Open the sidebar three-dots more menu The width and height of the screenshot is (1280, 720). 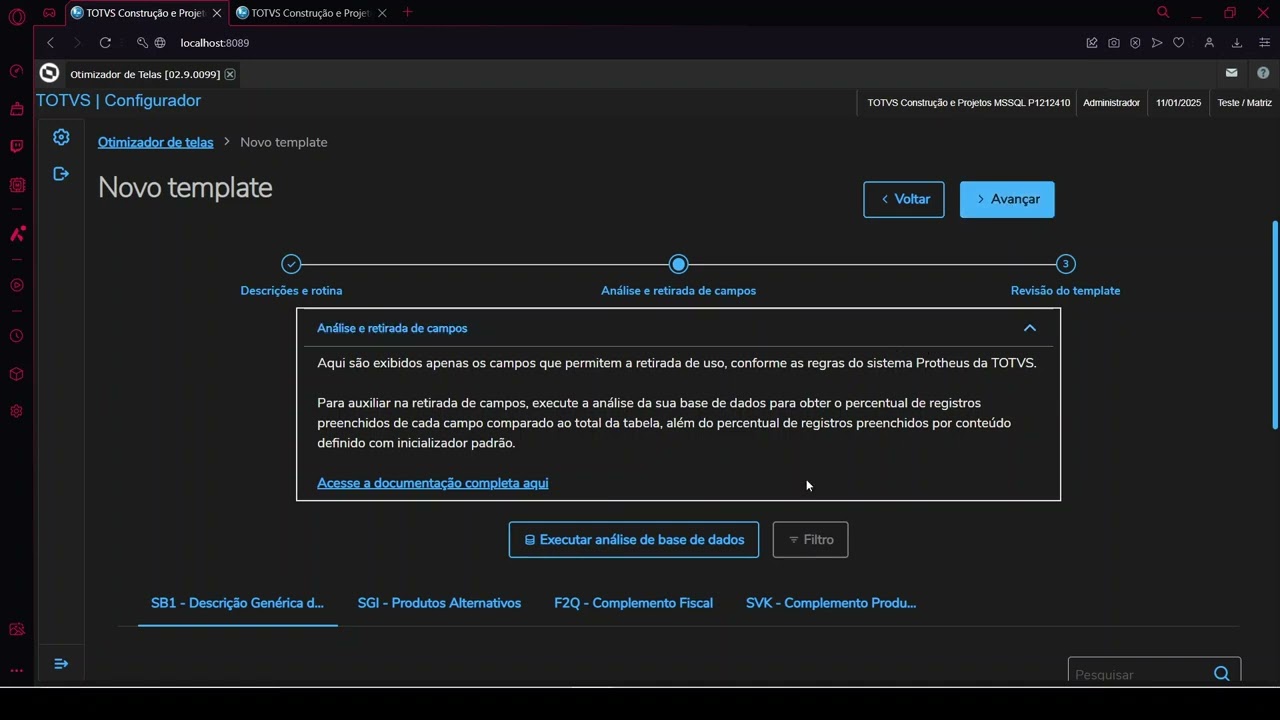(x=16, y=671)
